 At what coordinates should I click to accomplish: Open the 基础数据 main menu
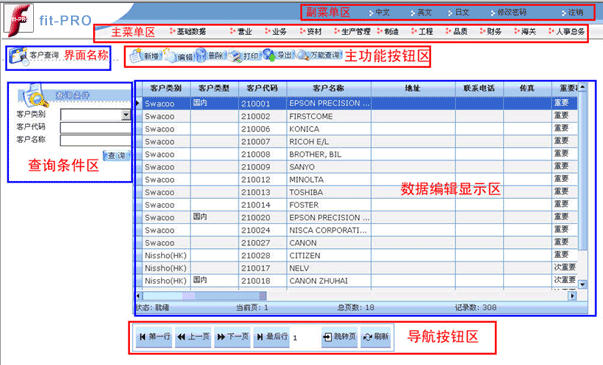pos(188,32)
